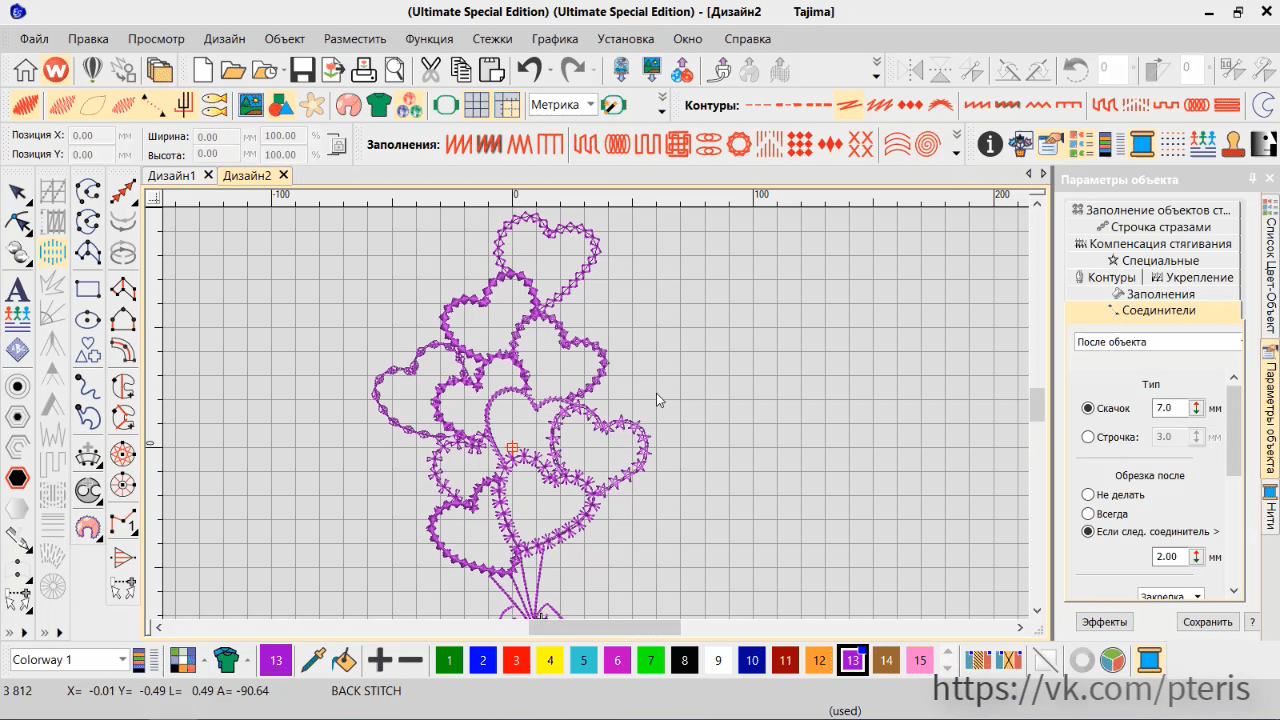Open the После объекта dropdown
Viewport: 1280px width, 720px height.
[1158, 342]
